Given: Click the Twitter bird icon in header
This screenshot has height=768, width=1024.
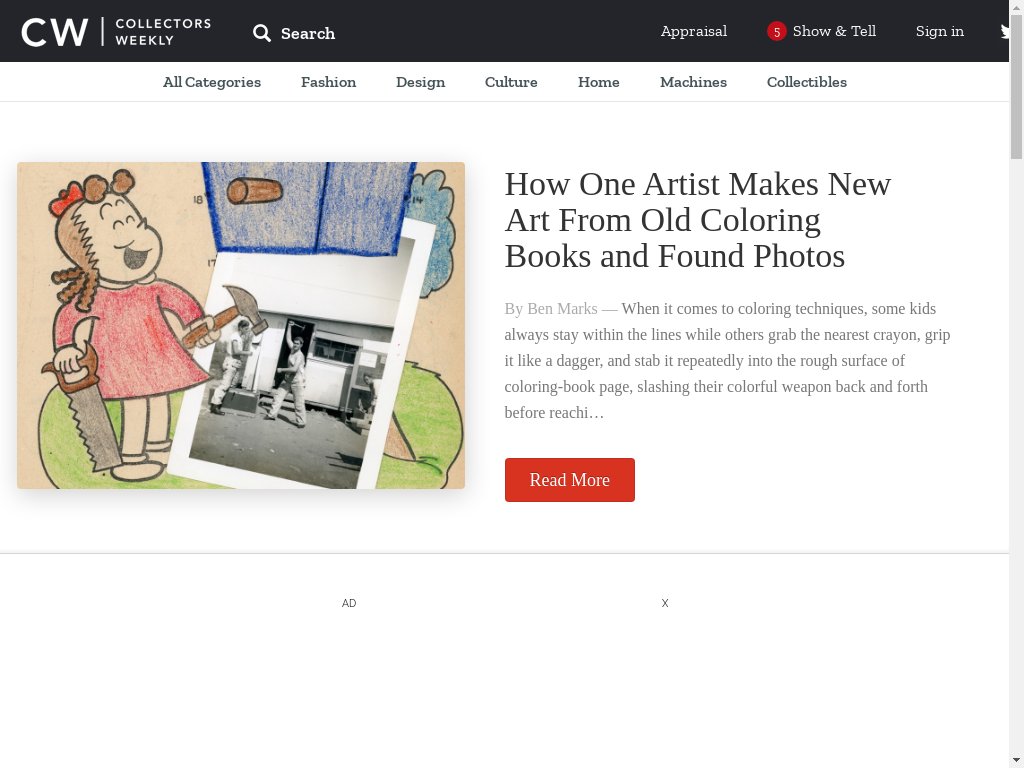Looking at the screenshot, I should 1004,31.
